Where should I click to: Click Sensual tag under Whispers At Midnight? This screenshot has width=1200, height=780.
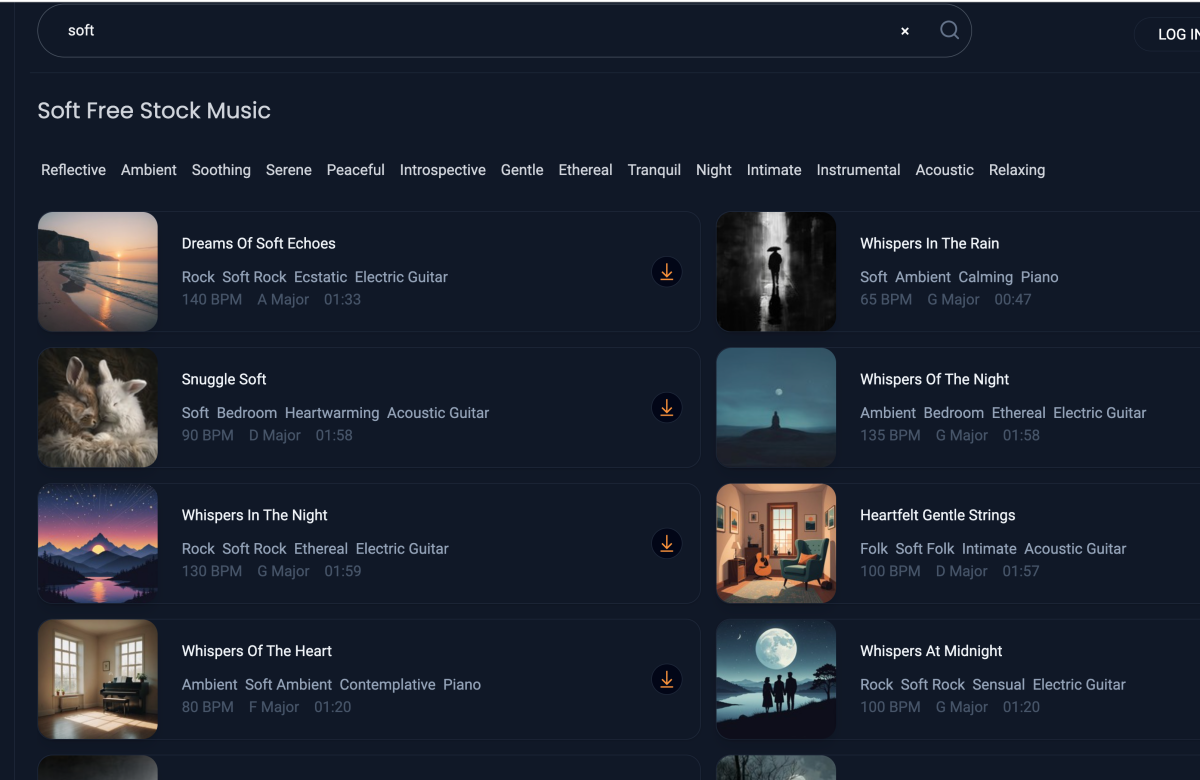(x=999, y=685)
